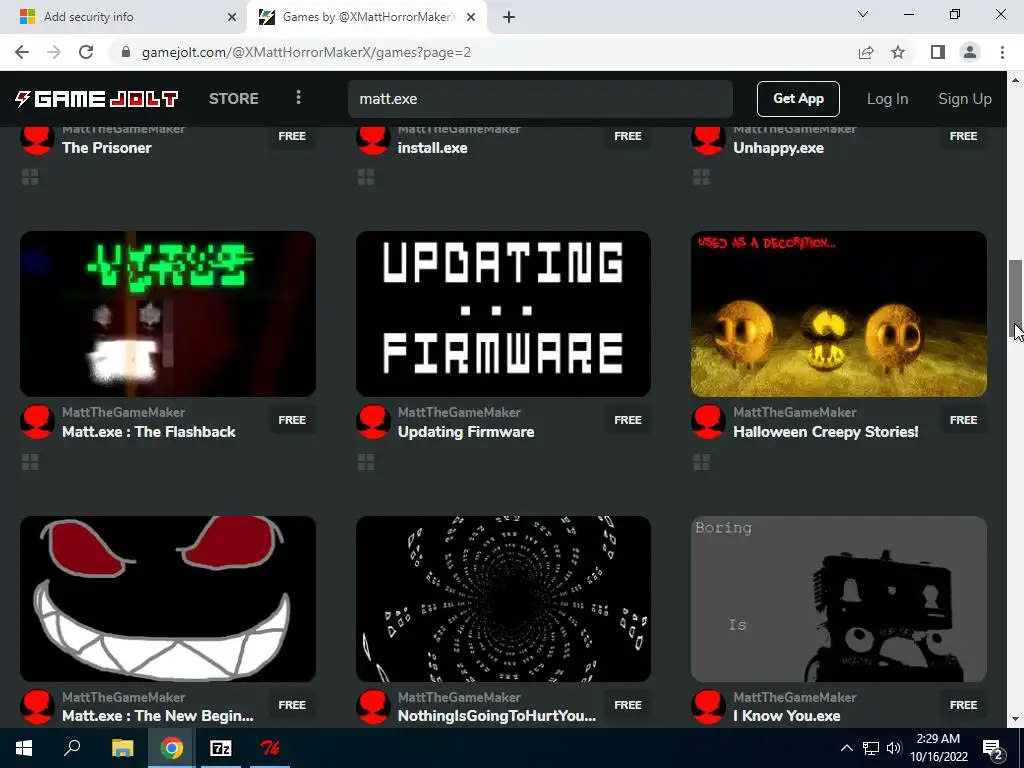Click the avatar beside The Prisoner
This screenshot has height=768, width=1024.
point(37,138)
